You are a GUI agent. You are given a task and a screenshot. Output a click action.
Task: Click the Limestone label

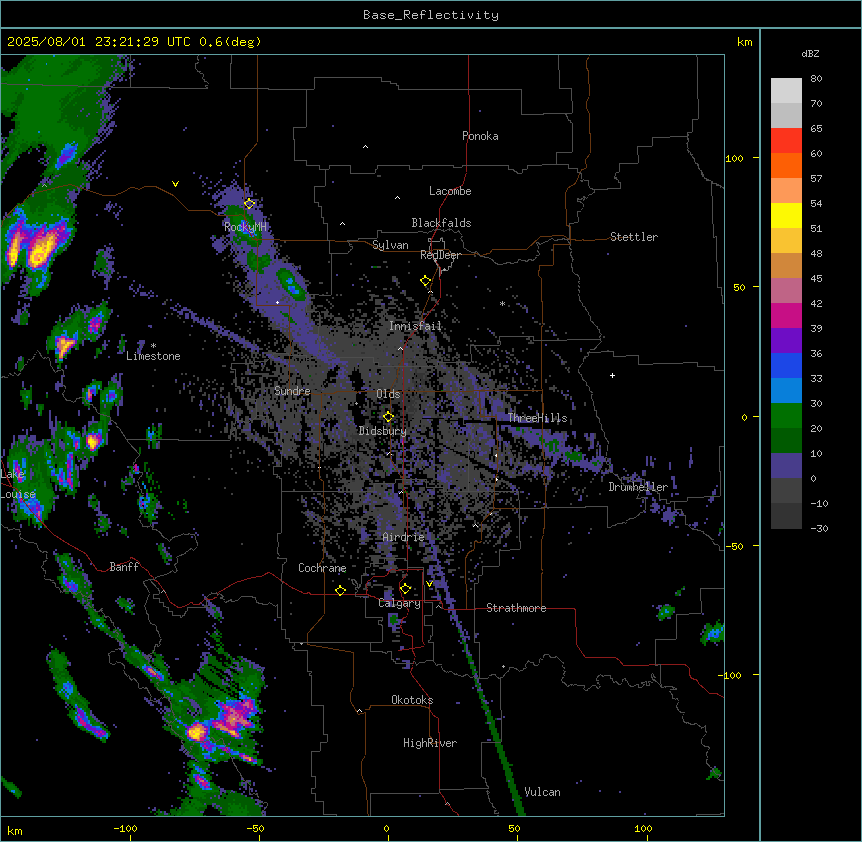coord(153,356)
